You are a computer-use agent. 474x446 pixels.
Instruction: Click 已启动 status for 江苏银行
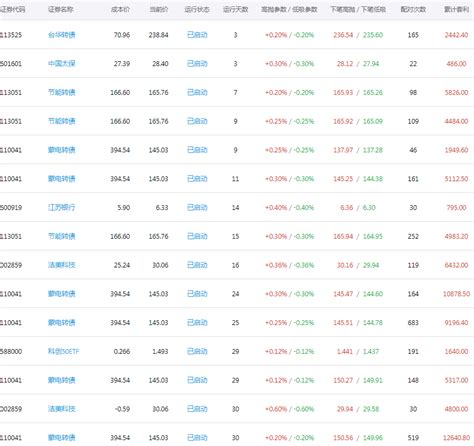(197, 208)
